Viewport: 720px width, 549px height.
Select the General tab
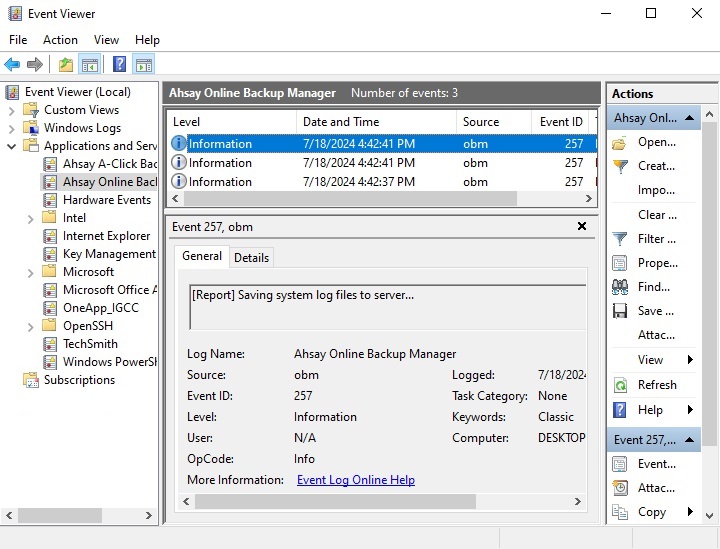pos(202,256)
